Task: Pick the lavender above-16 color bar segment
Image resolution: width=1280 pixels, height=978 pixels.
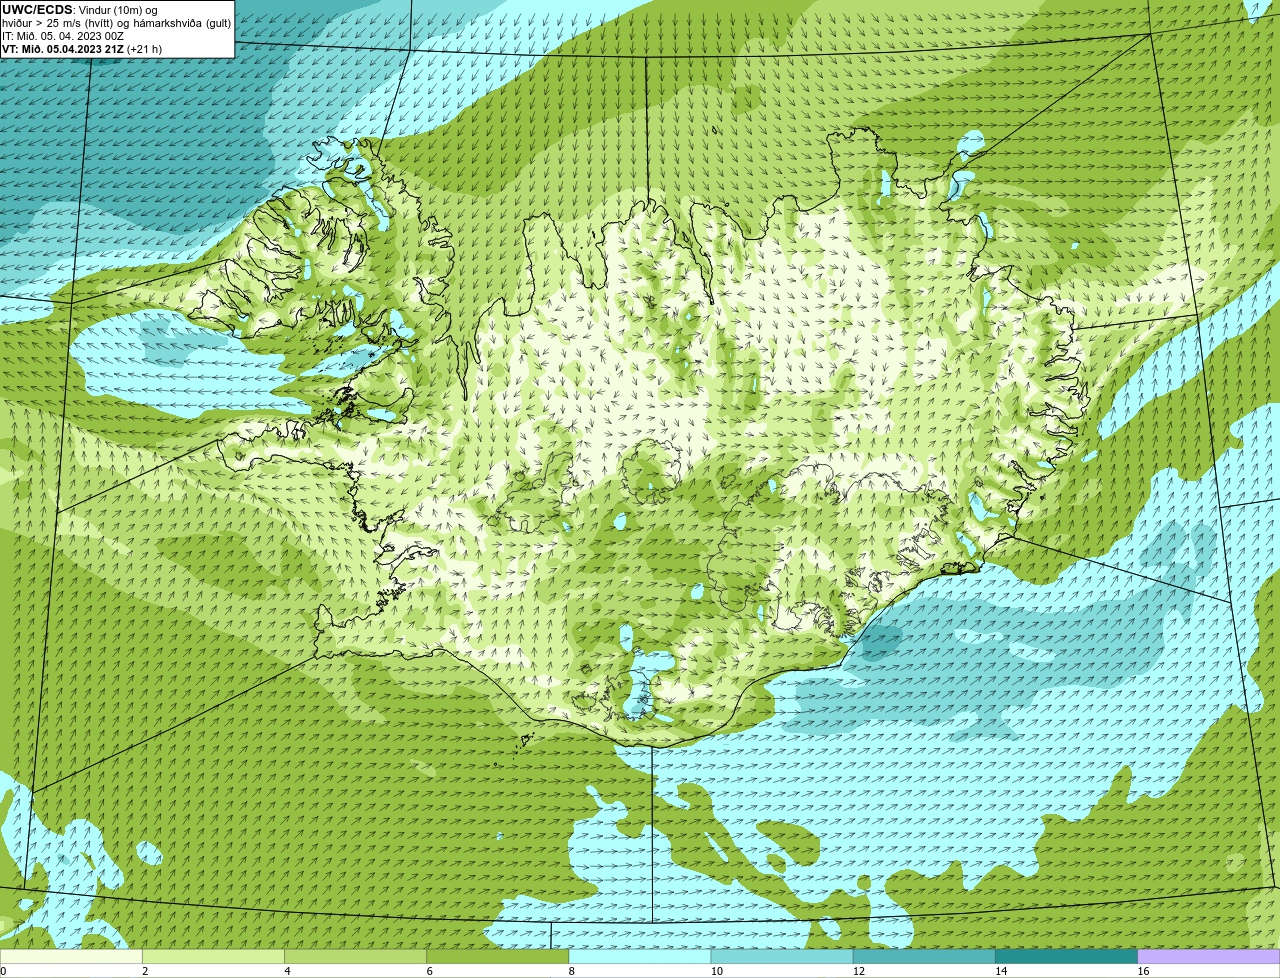Action: coord(1209,957)
